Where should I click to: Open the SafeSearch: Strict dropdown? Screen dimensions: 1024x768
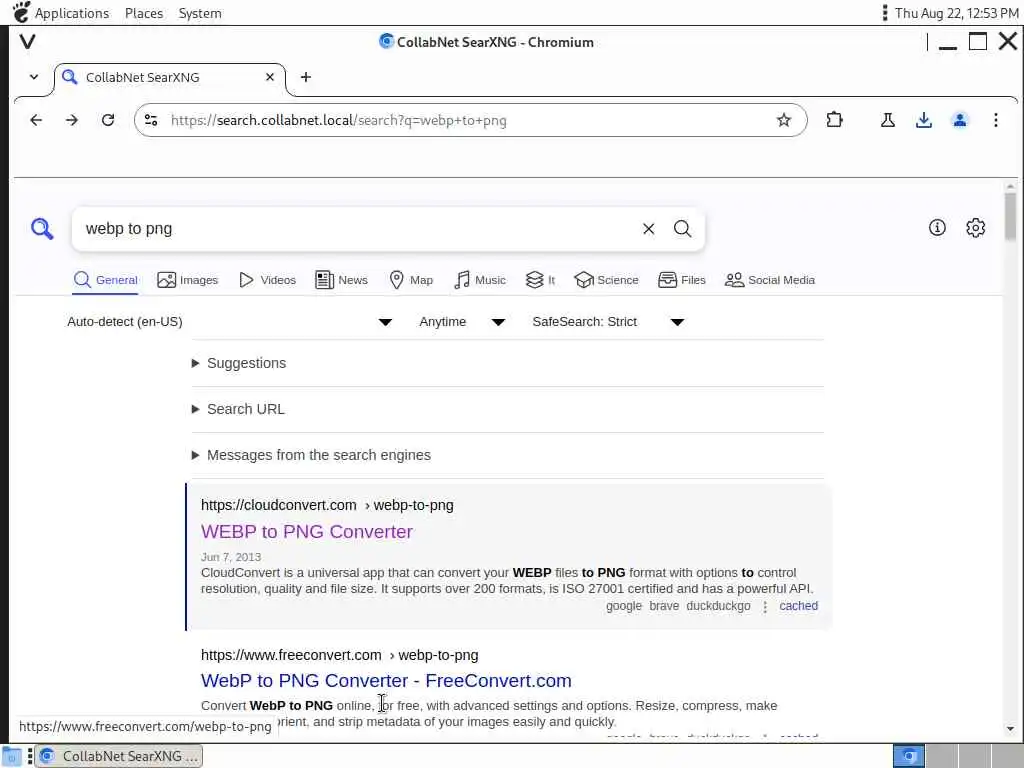coord(609,322)
